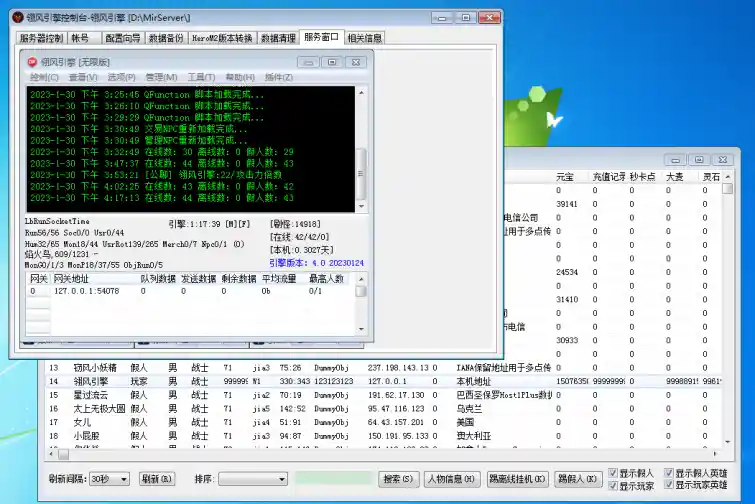Click the 本机地址 cell
The image size is (755, 504).
[x=474, y=382]
